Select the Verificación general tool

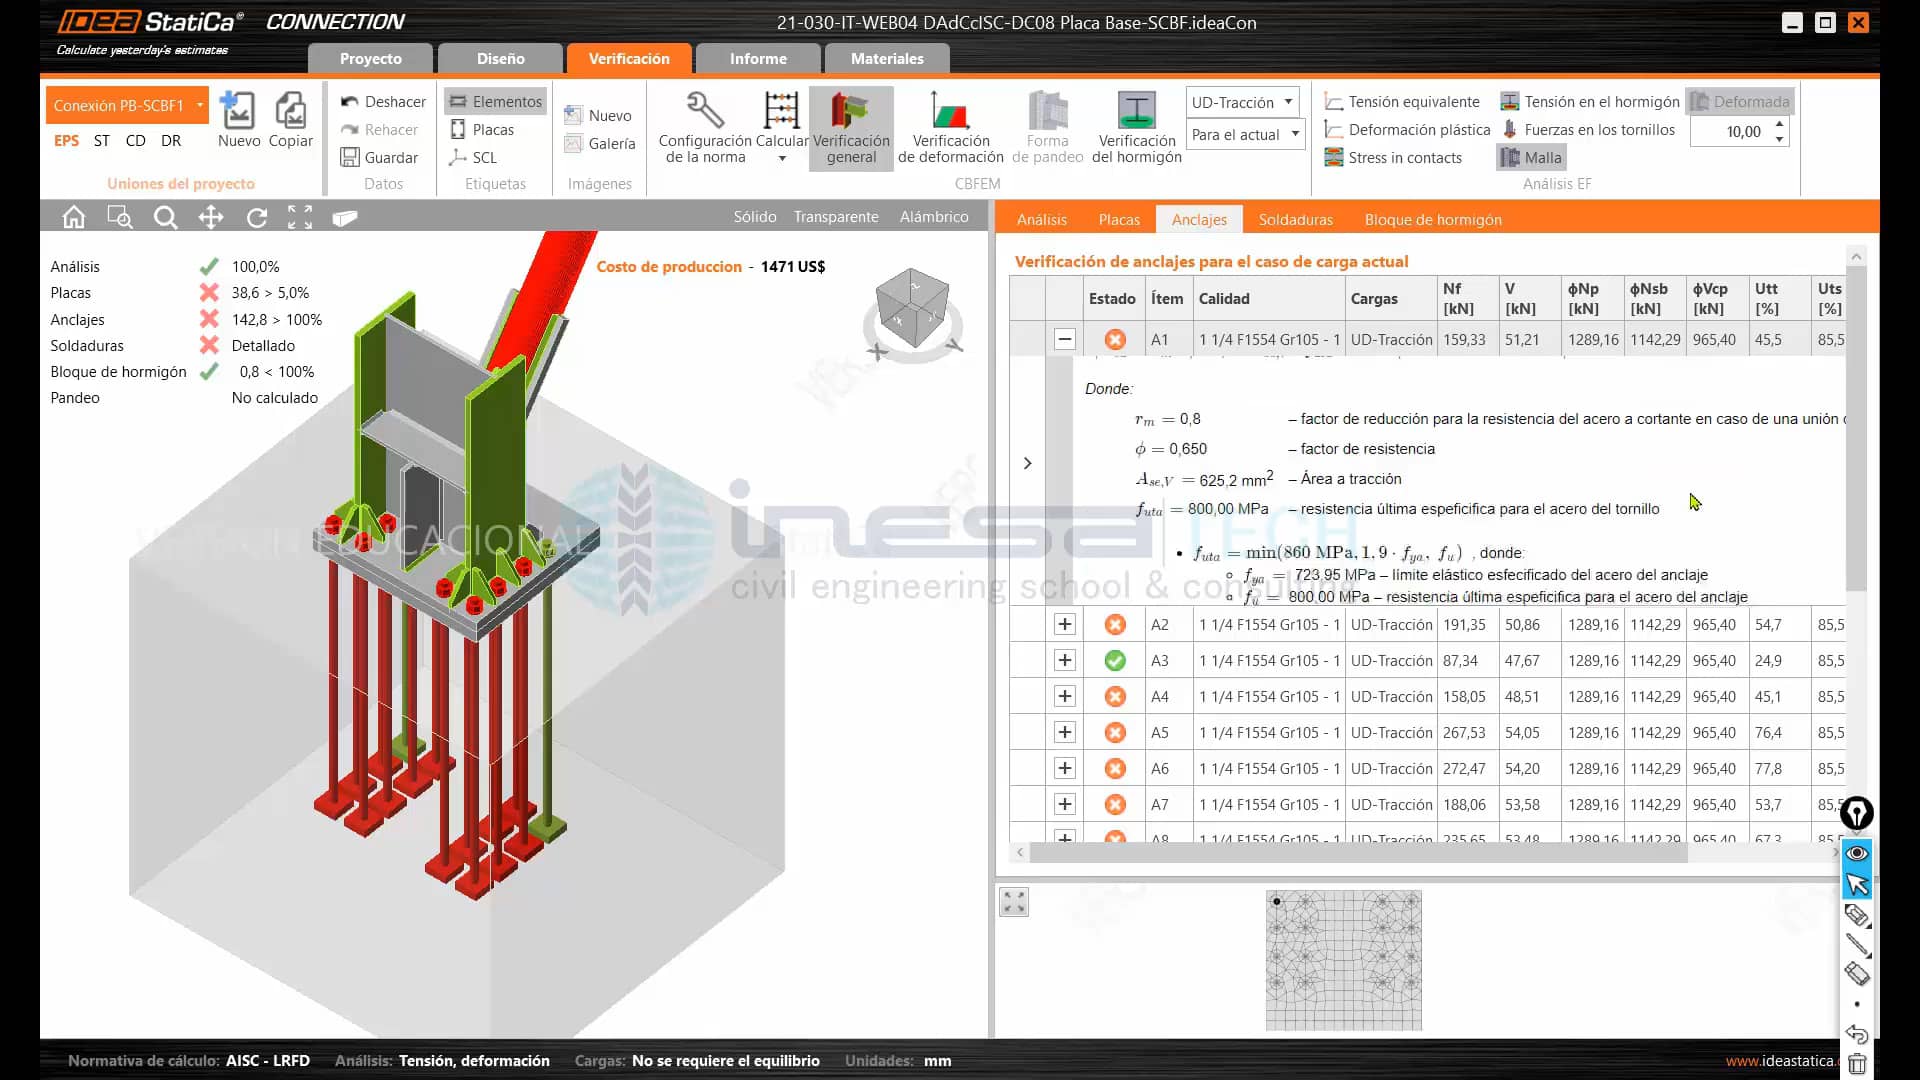click(x=850, y=128)
